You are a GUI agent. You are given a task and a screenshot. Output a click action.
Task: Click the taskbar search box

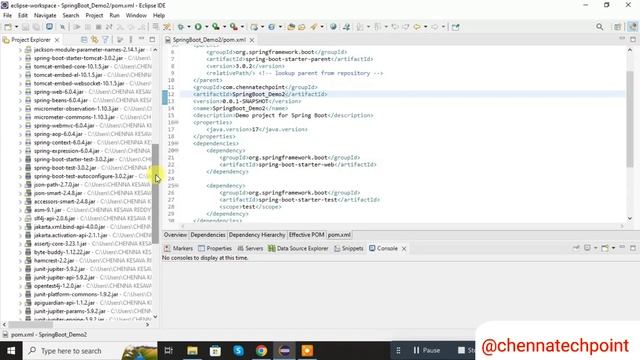[x=90, y=351]
